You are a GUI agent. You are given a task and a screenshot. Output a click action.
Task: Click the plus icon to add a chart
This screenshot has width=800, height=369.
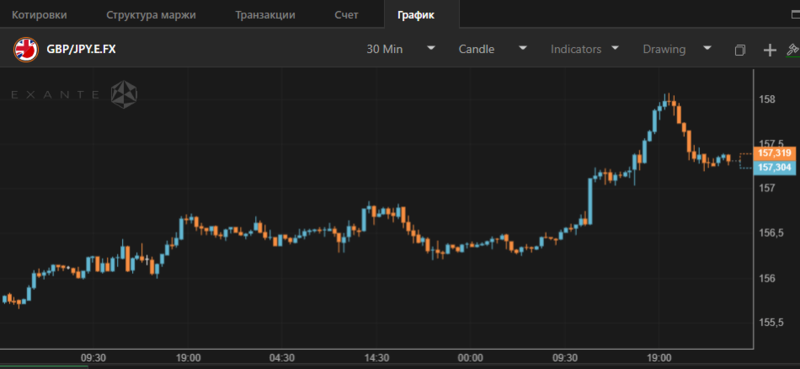769,50
